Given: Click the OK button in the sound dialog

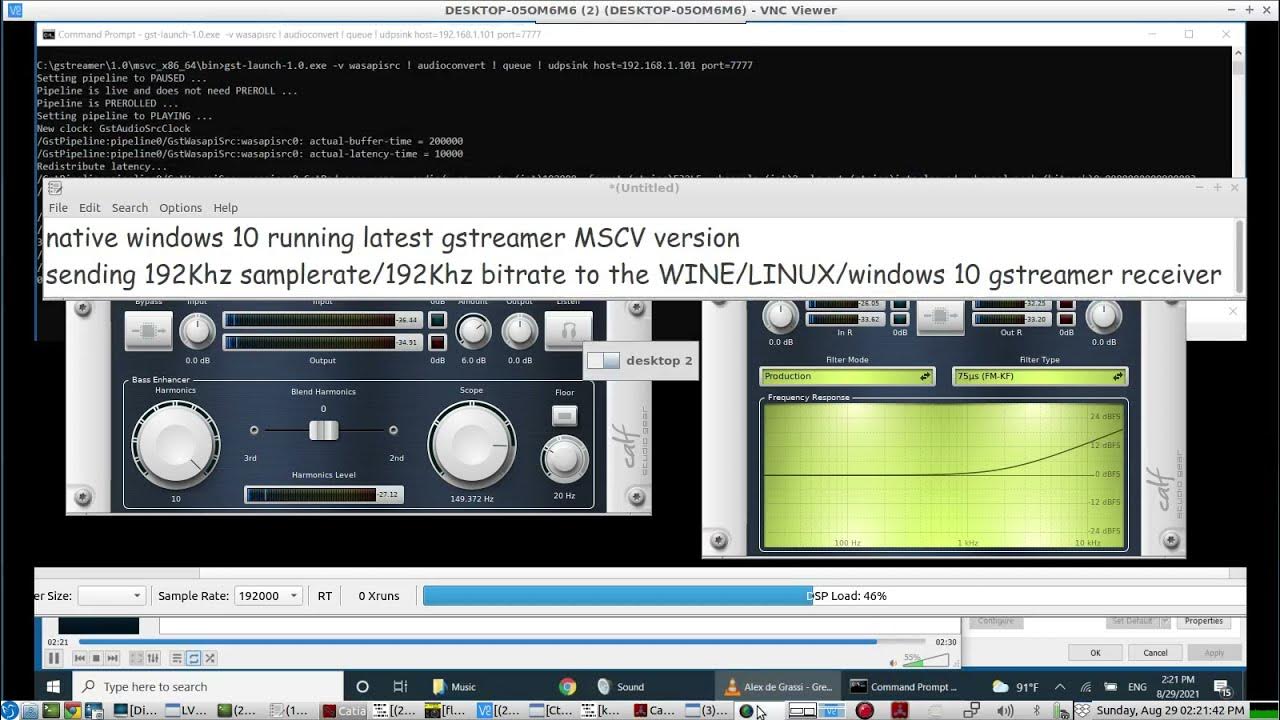Looking at the screenshot, I should pos(1095,652).
